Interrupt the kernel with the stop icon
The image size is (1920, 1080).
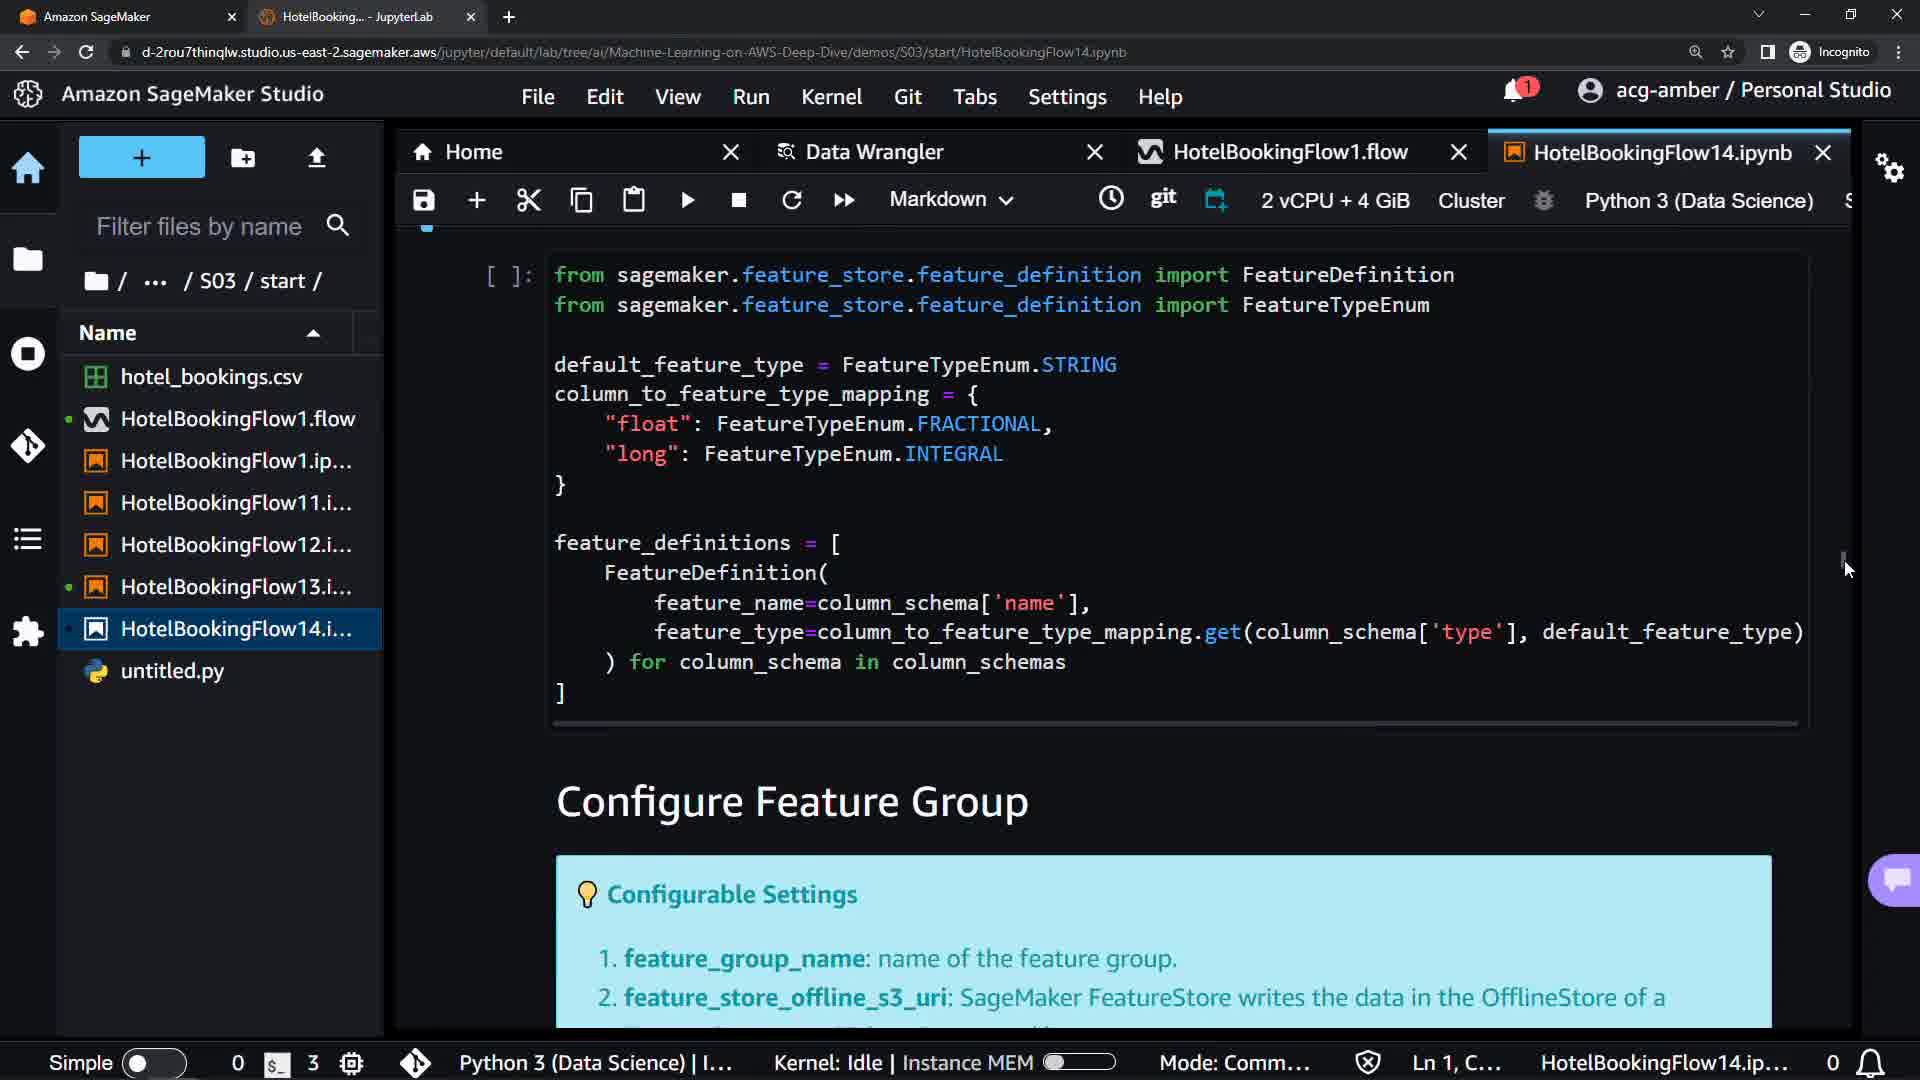(x=739, y=200)
